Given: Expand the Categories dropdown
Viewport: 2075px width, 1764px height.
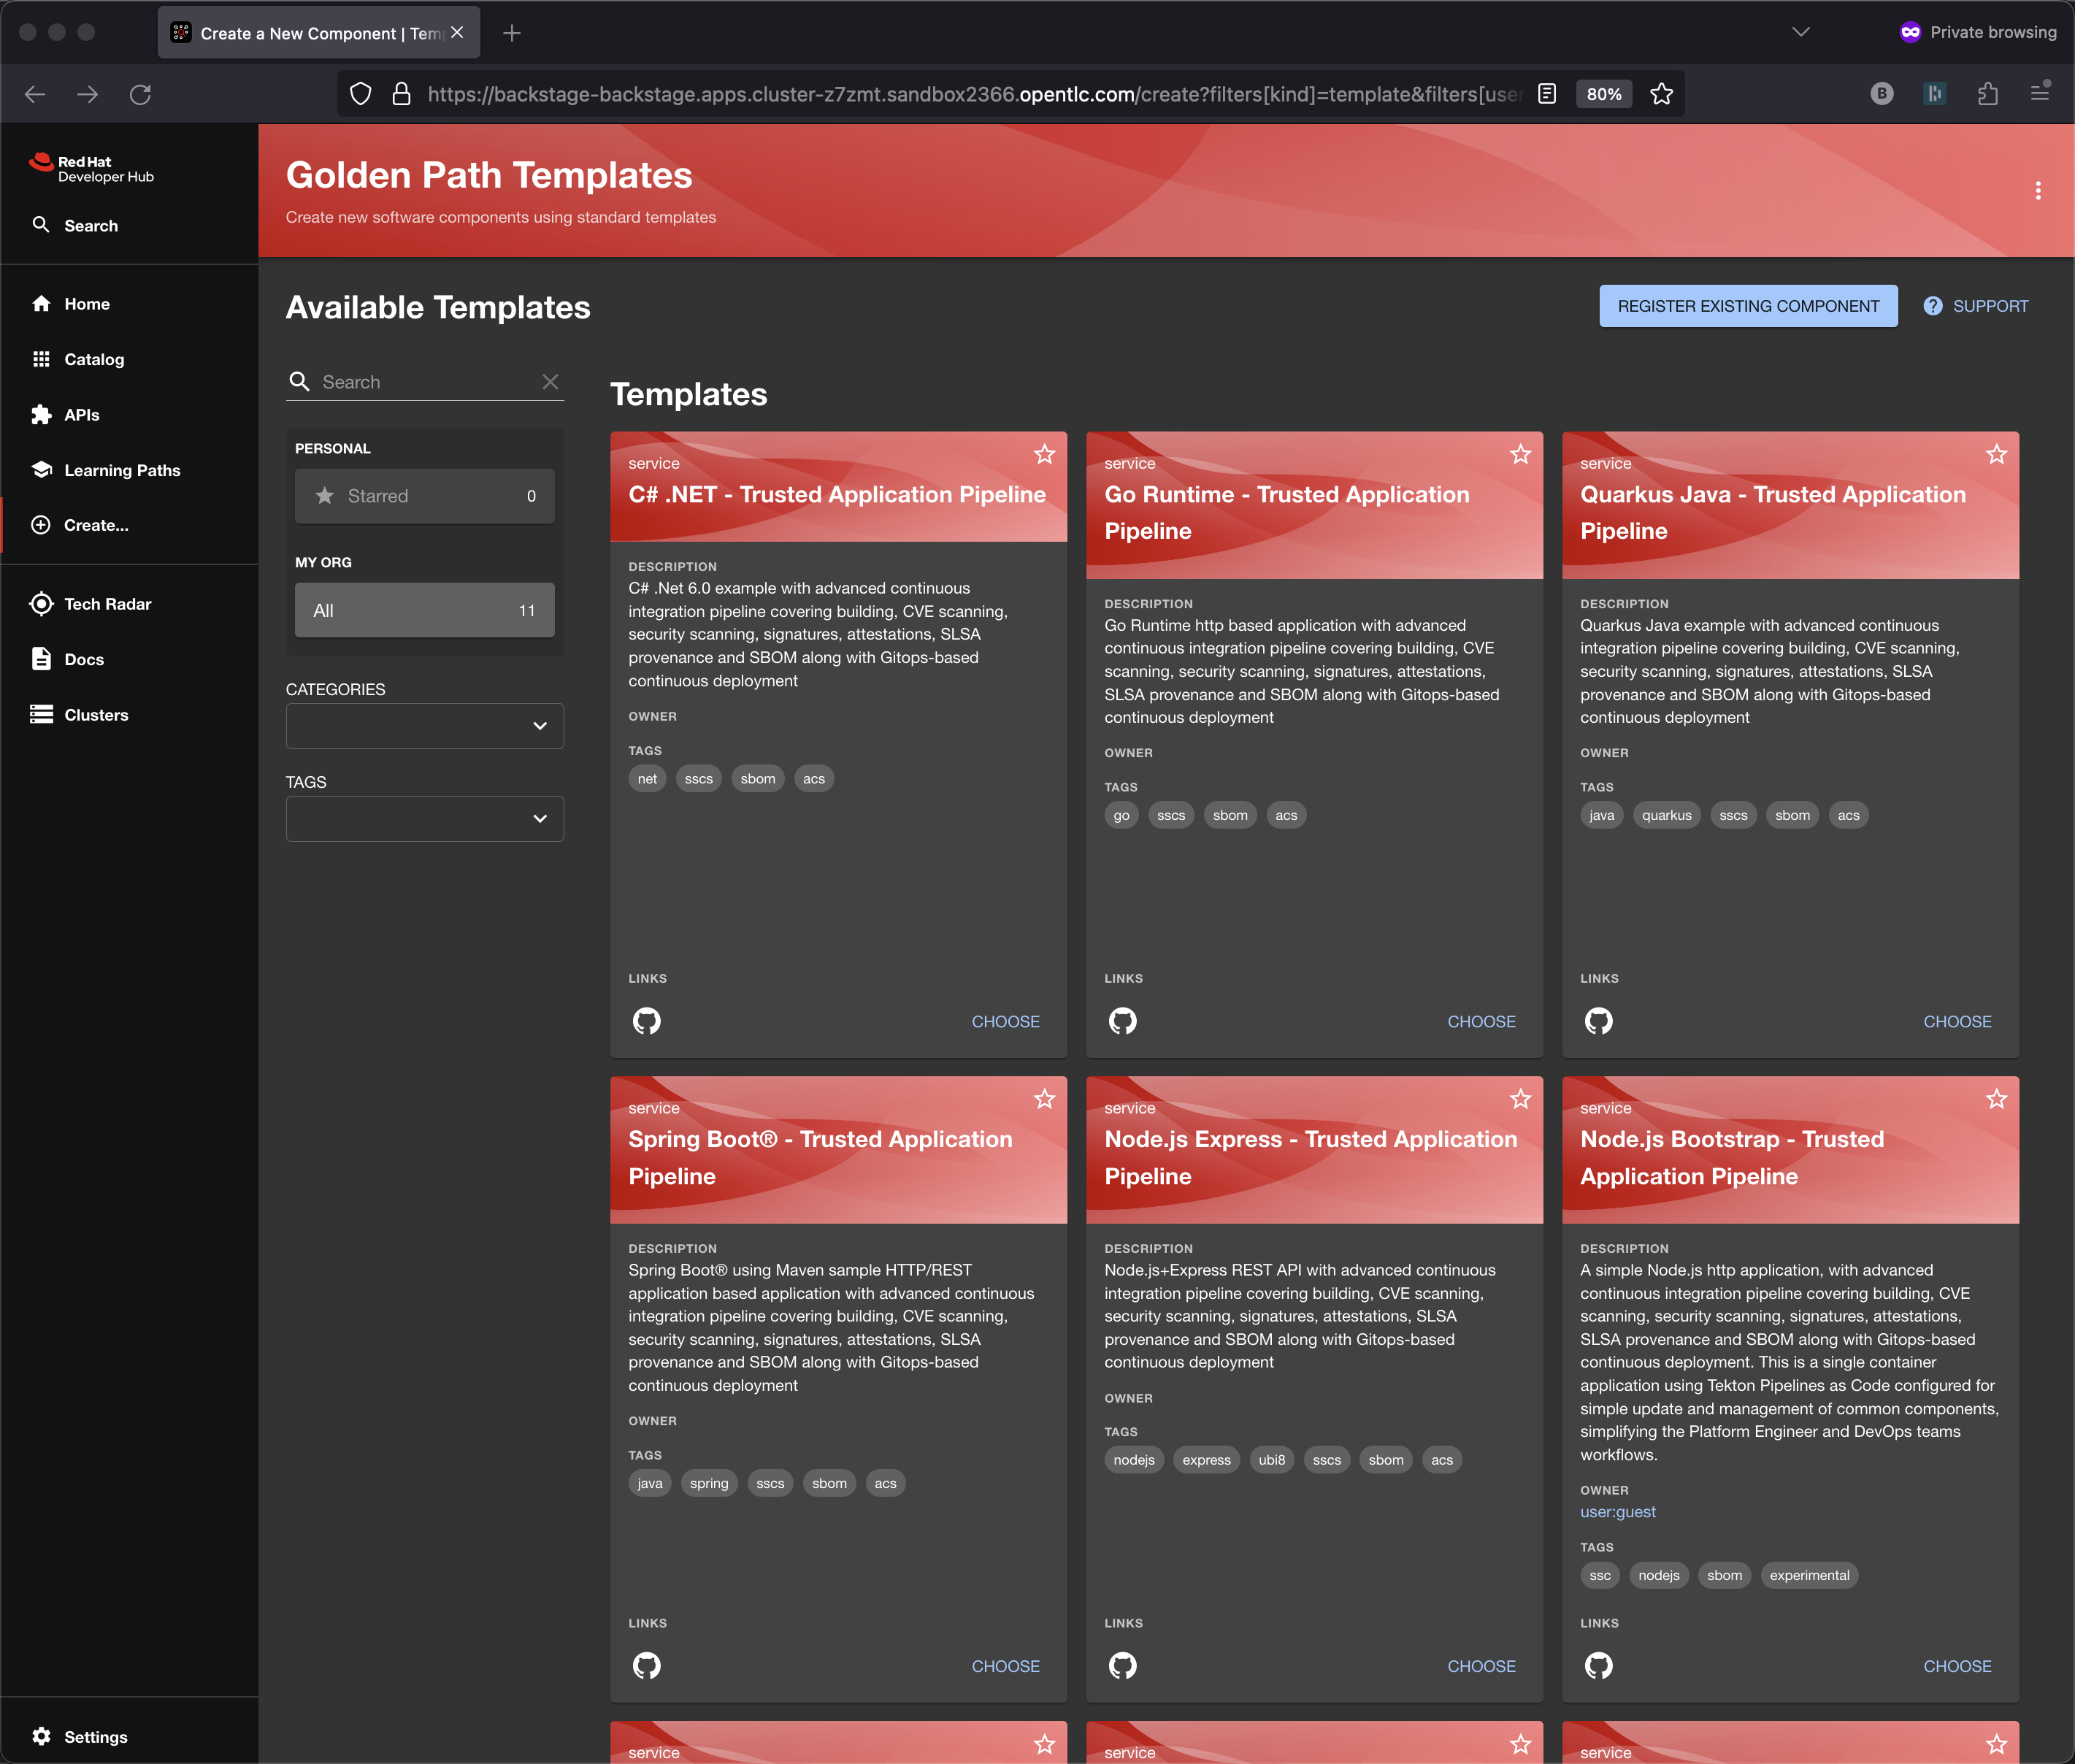Looking at the screenshot, I should tap(425, 726).
